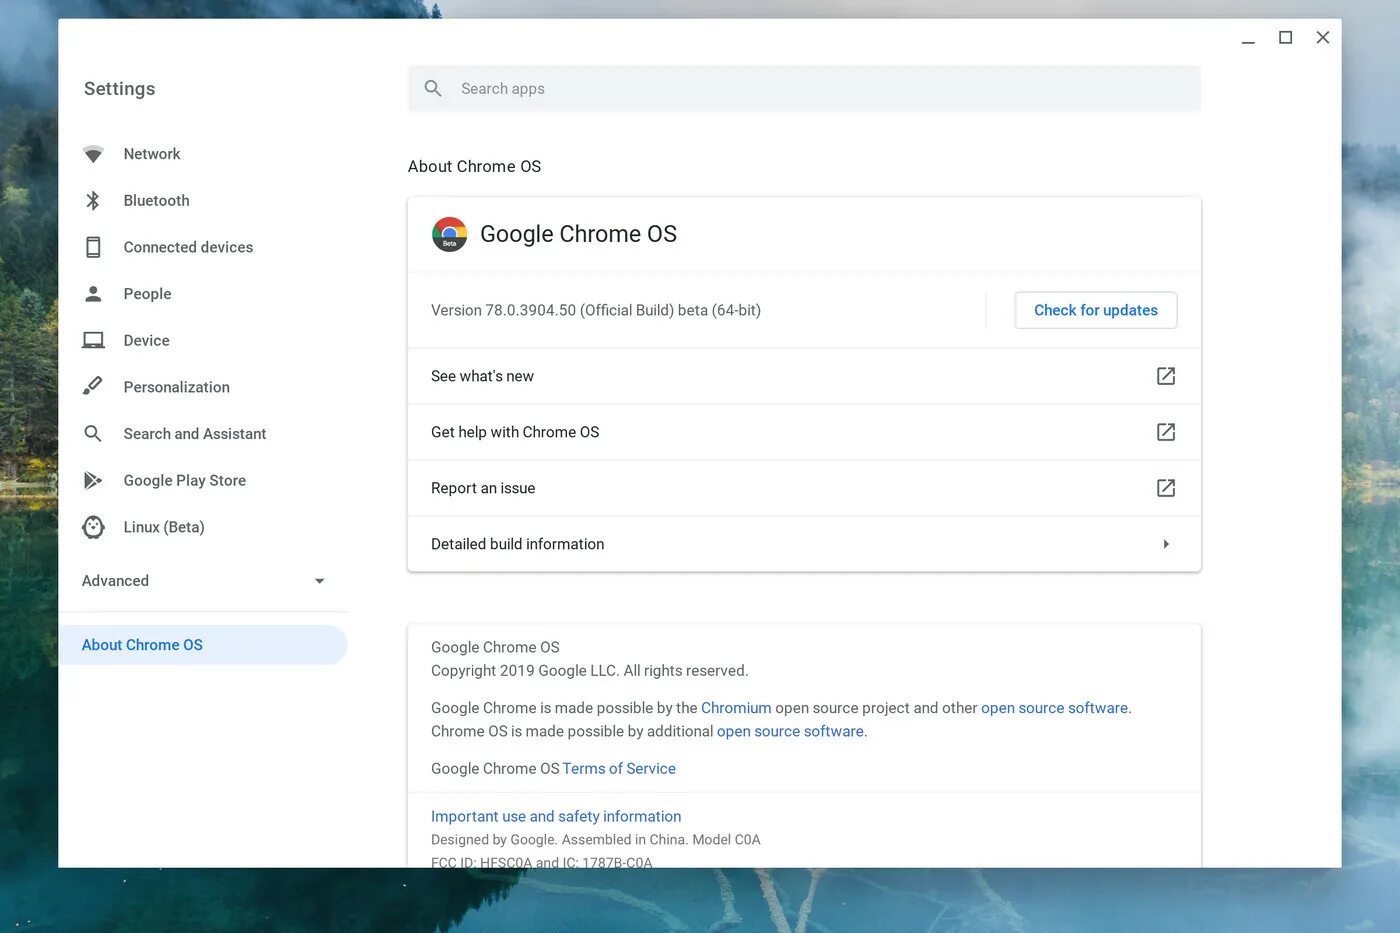Open Bluetooth settings
1400x933 pixels.
[156, 201]
